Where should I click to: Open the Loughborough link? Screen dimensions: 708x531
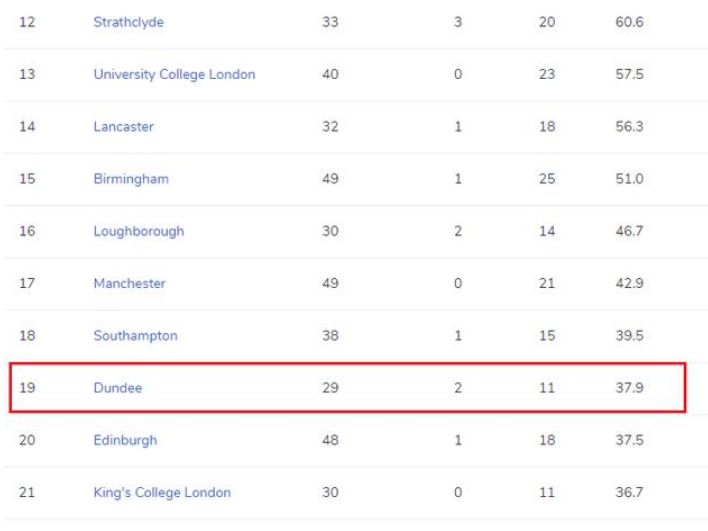[139, 231]
